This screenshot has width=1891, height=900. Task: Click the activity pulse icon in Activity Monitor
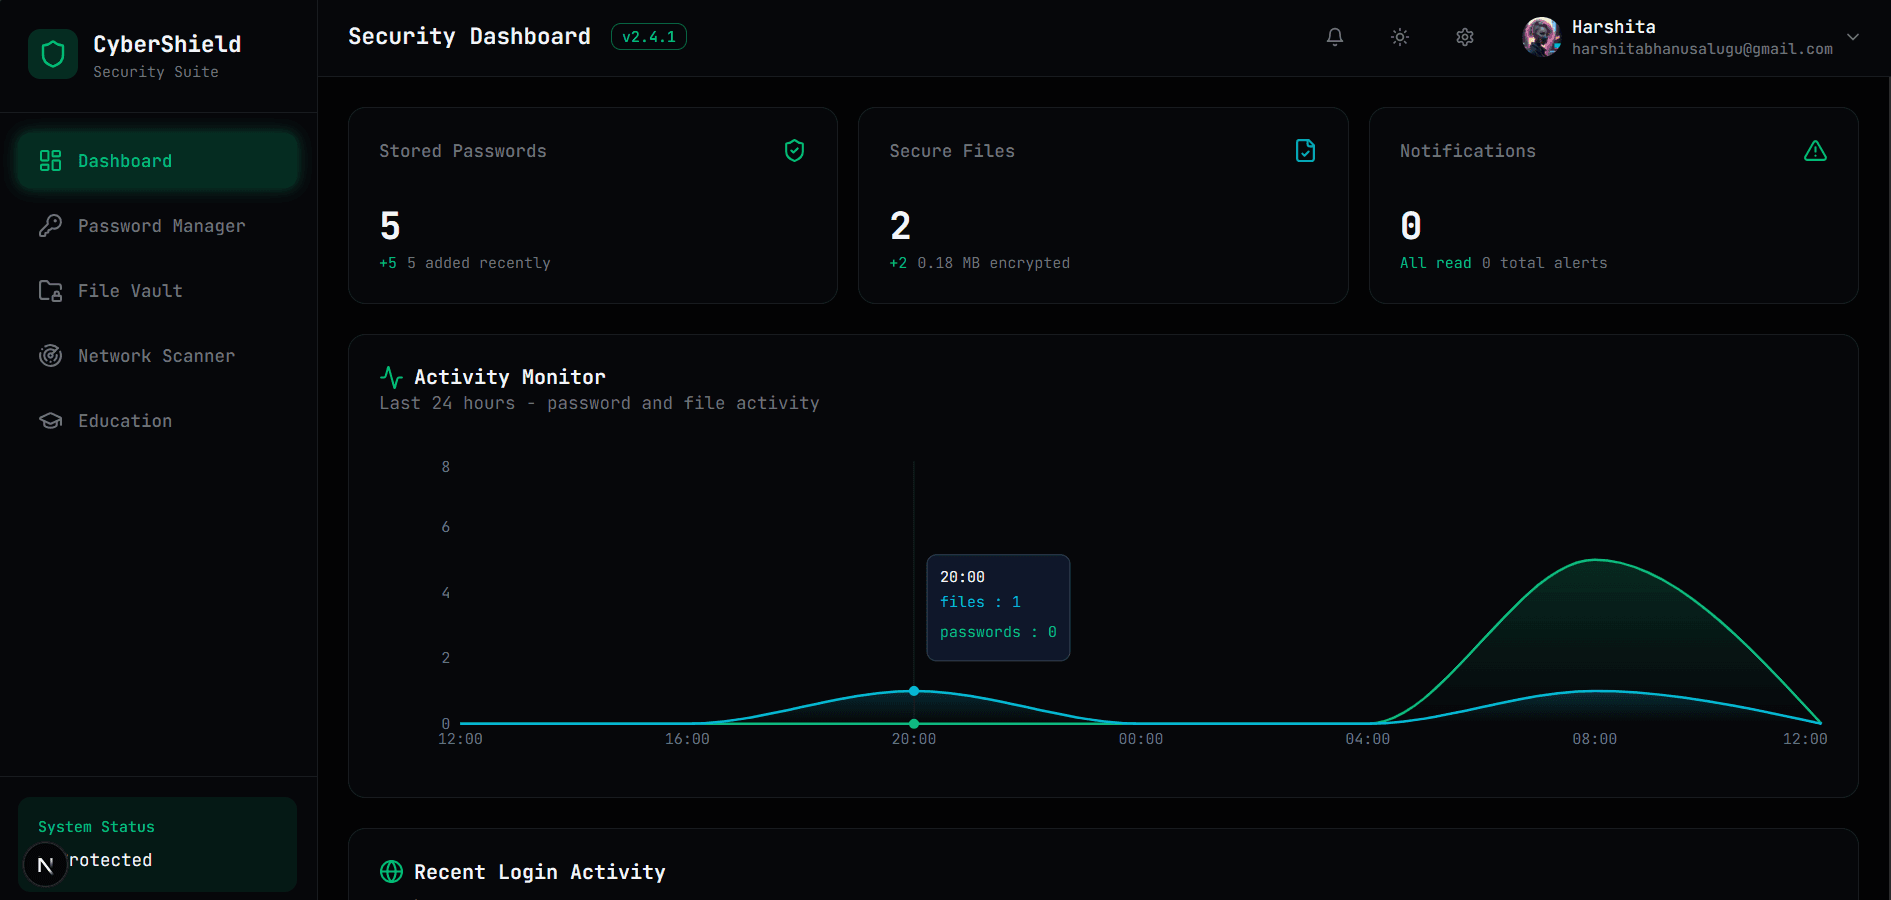coord(391,377)
